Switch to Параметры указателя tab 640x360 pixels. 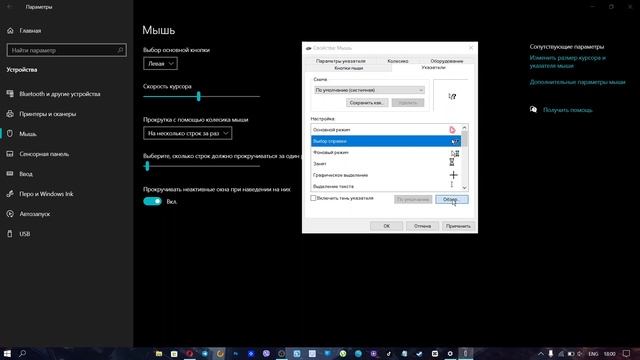click(x=340, y=61)
